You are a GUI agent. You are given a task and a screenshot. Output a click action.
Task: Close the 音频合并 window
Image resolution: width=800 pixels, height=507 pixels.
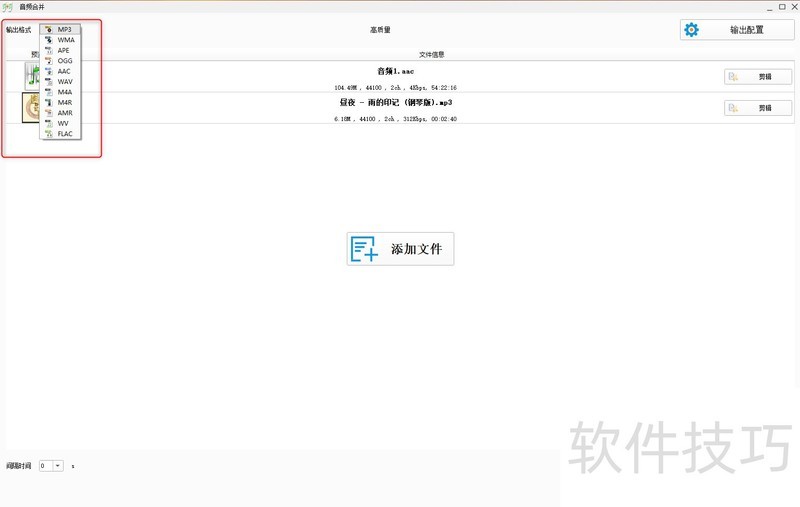click(x=794, y=7)
